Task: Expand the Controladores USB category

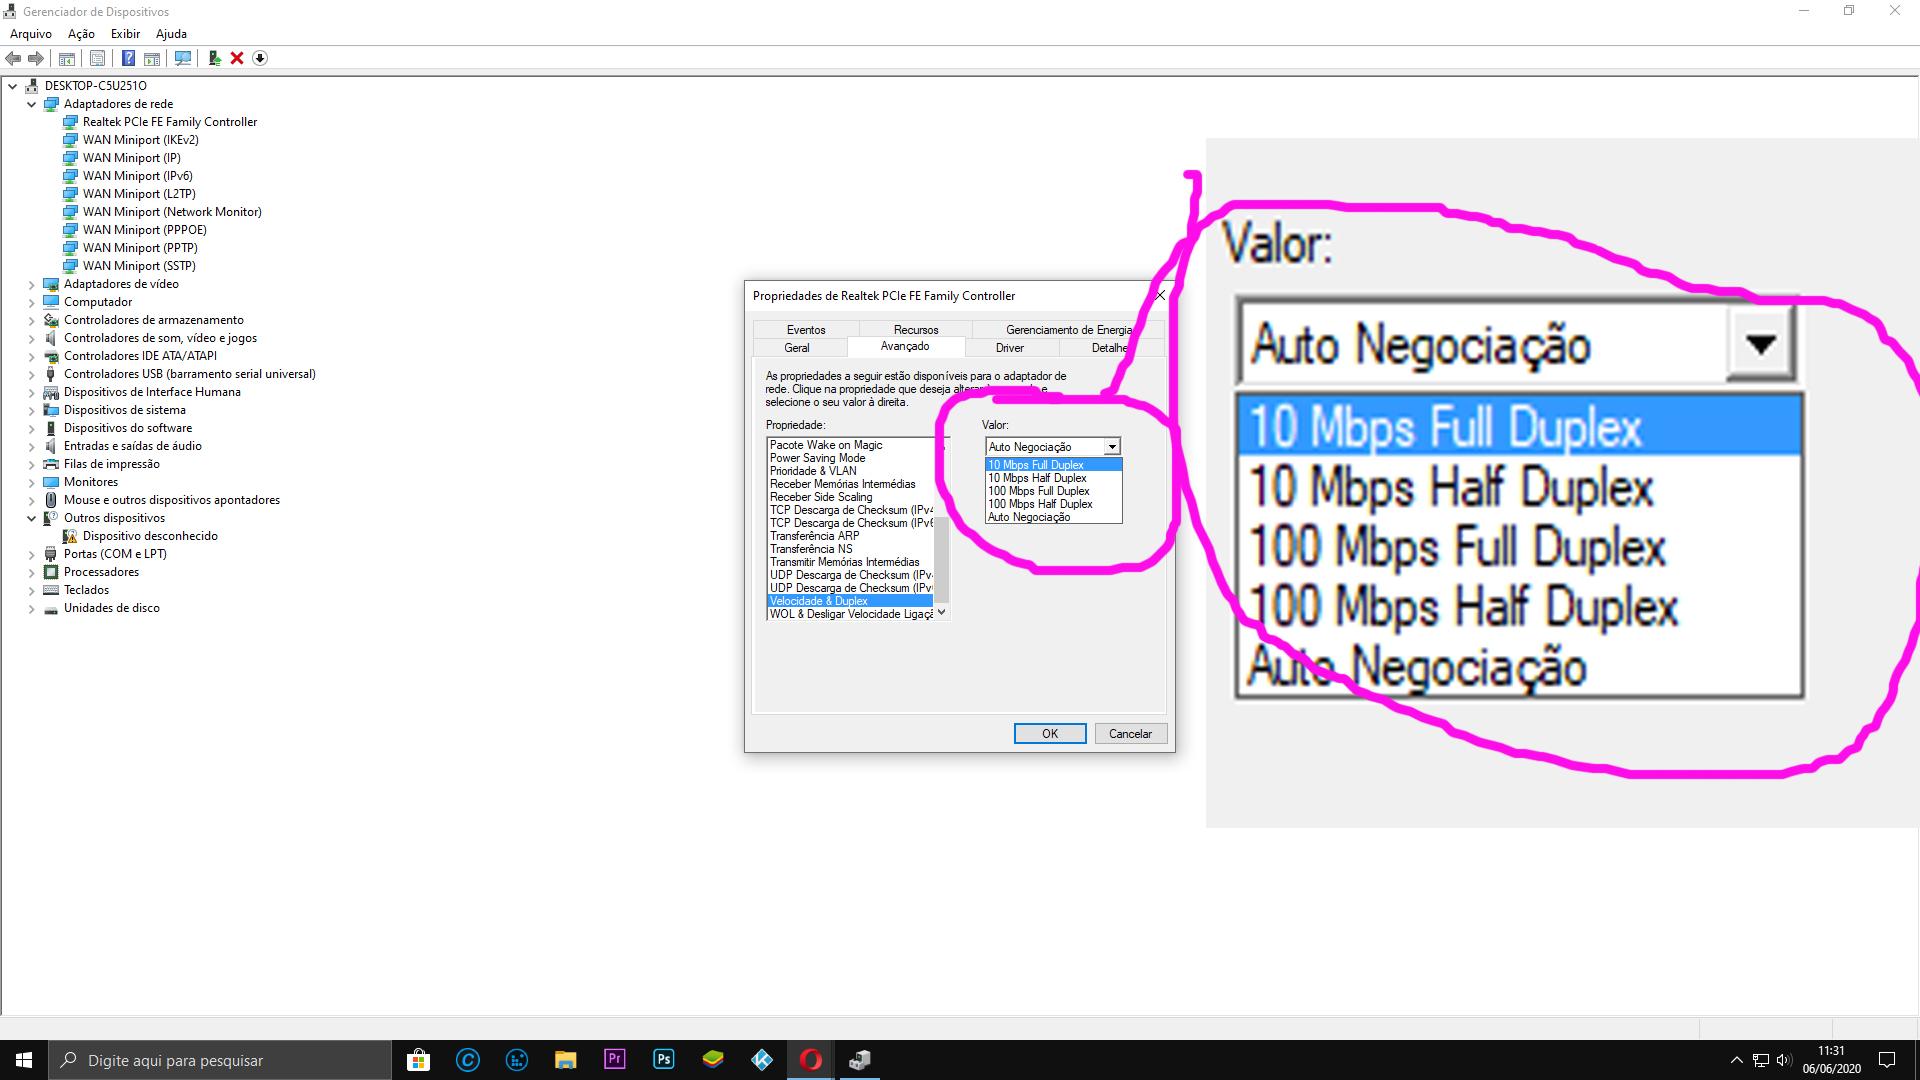Action: click(x=31, y=374)
